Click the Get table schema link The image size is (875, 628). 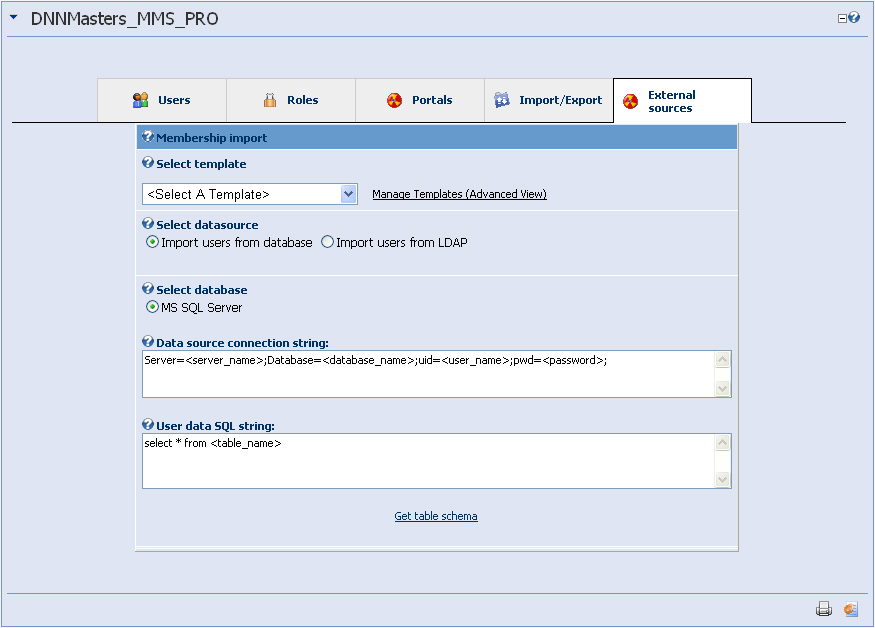(436, 516)
